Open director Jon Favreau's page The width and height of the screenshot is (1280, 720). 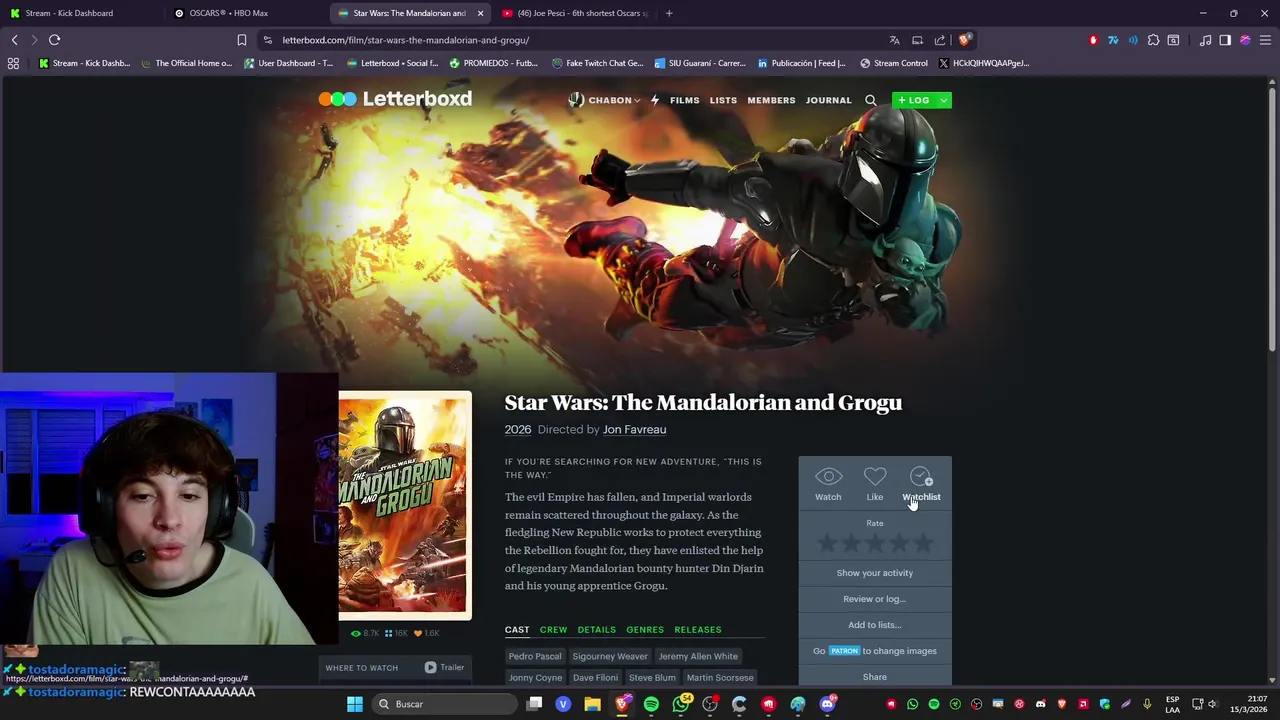click(634, 430)
